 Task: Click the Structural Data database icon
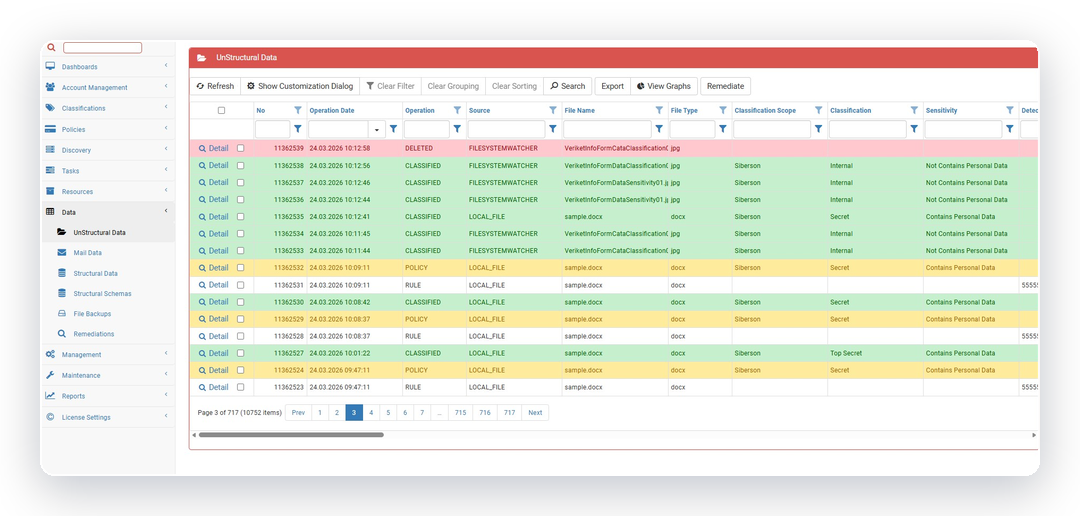pos(62,273)
